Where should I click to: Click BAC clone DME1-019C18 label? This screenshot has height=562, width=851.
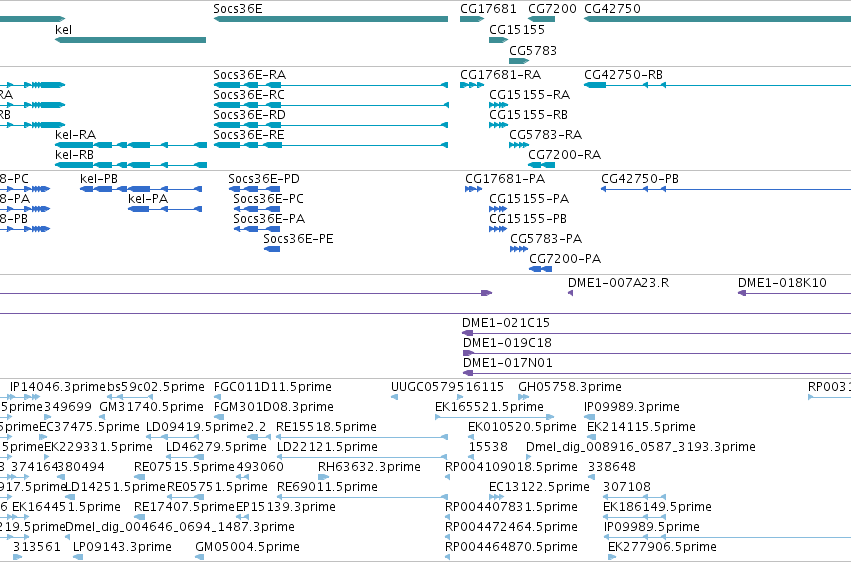[x=507, y=343]
